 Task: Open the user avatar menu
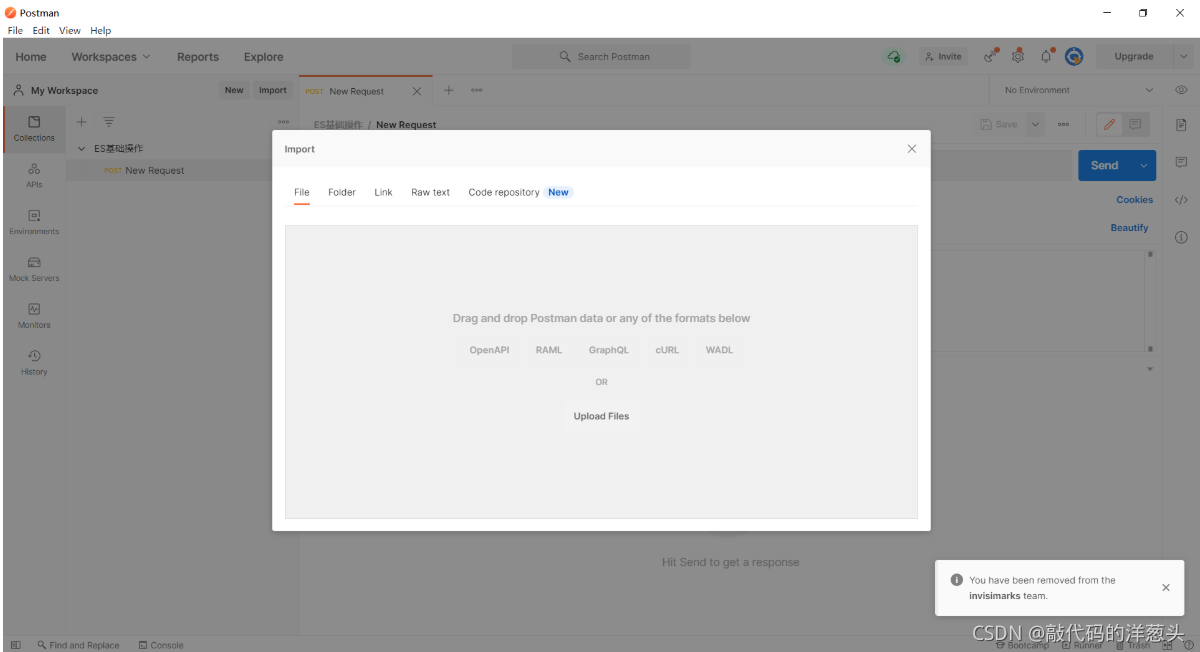1074,57
